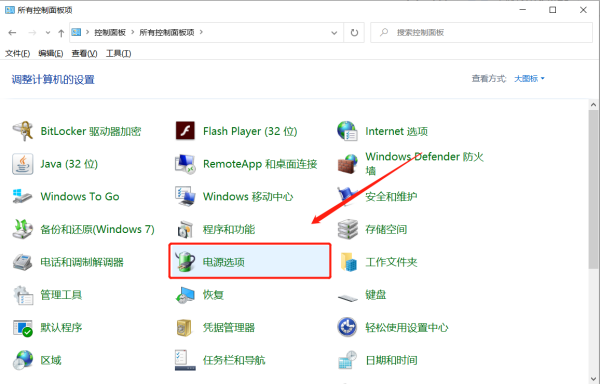This screenshot has width=600, height=384.
Task: Open the 电源选项 battery icon
Action: click(x=185, y=262)
